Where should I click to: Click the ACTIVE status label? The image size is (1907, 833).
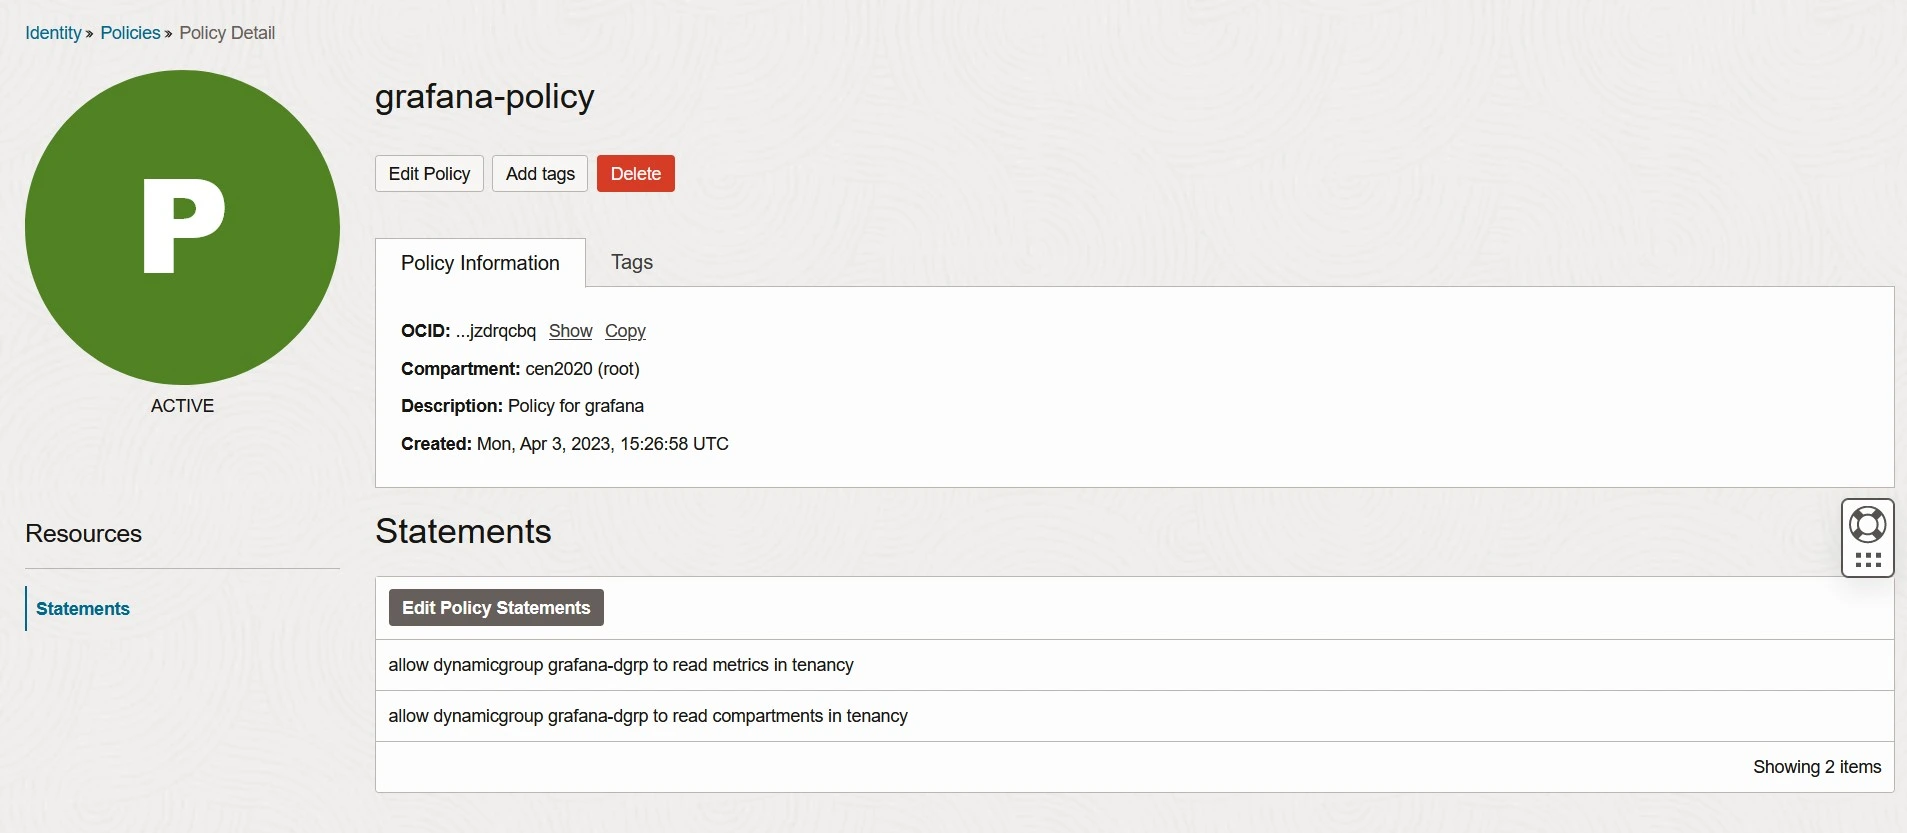point(182,406)
